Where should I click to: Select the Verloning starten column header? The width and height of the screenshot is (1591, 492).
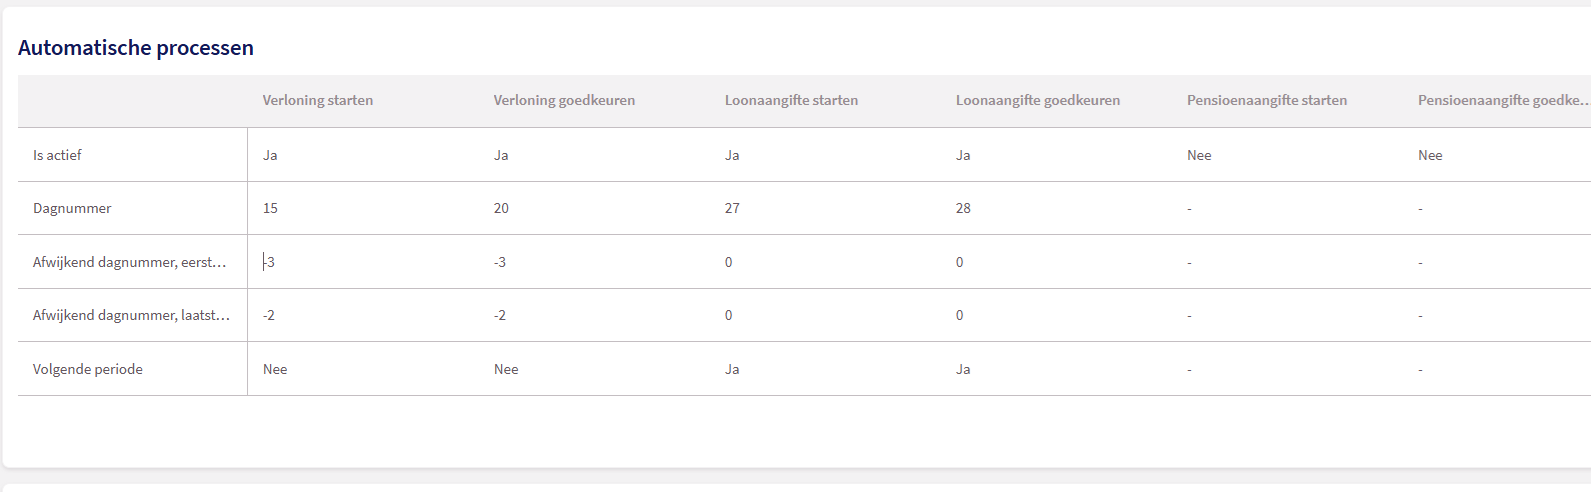pos(317,100)
